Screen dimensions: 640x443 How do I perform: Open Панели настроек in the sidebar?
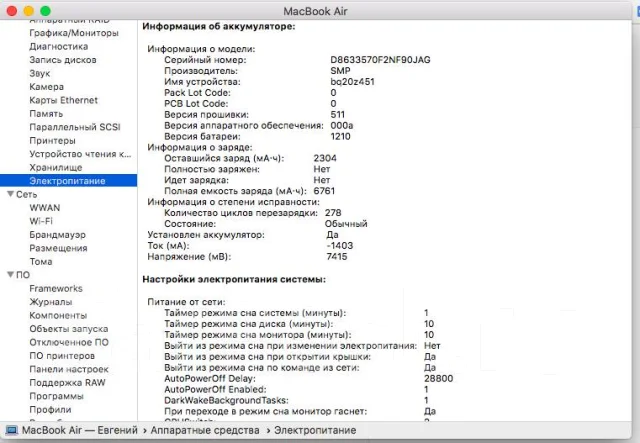(69, 369)
